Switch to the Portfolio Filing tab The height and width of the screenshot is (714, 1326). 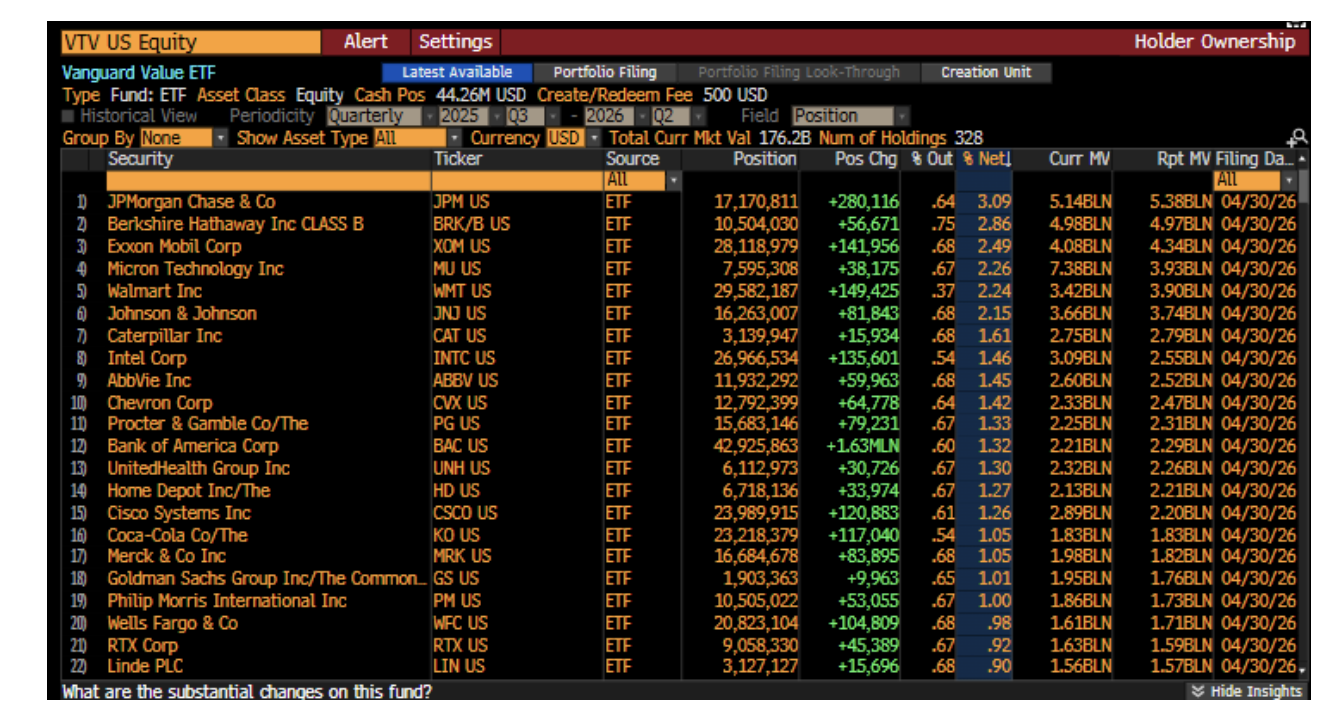pos(605,72)
